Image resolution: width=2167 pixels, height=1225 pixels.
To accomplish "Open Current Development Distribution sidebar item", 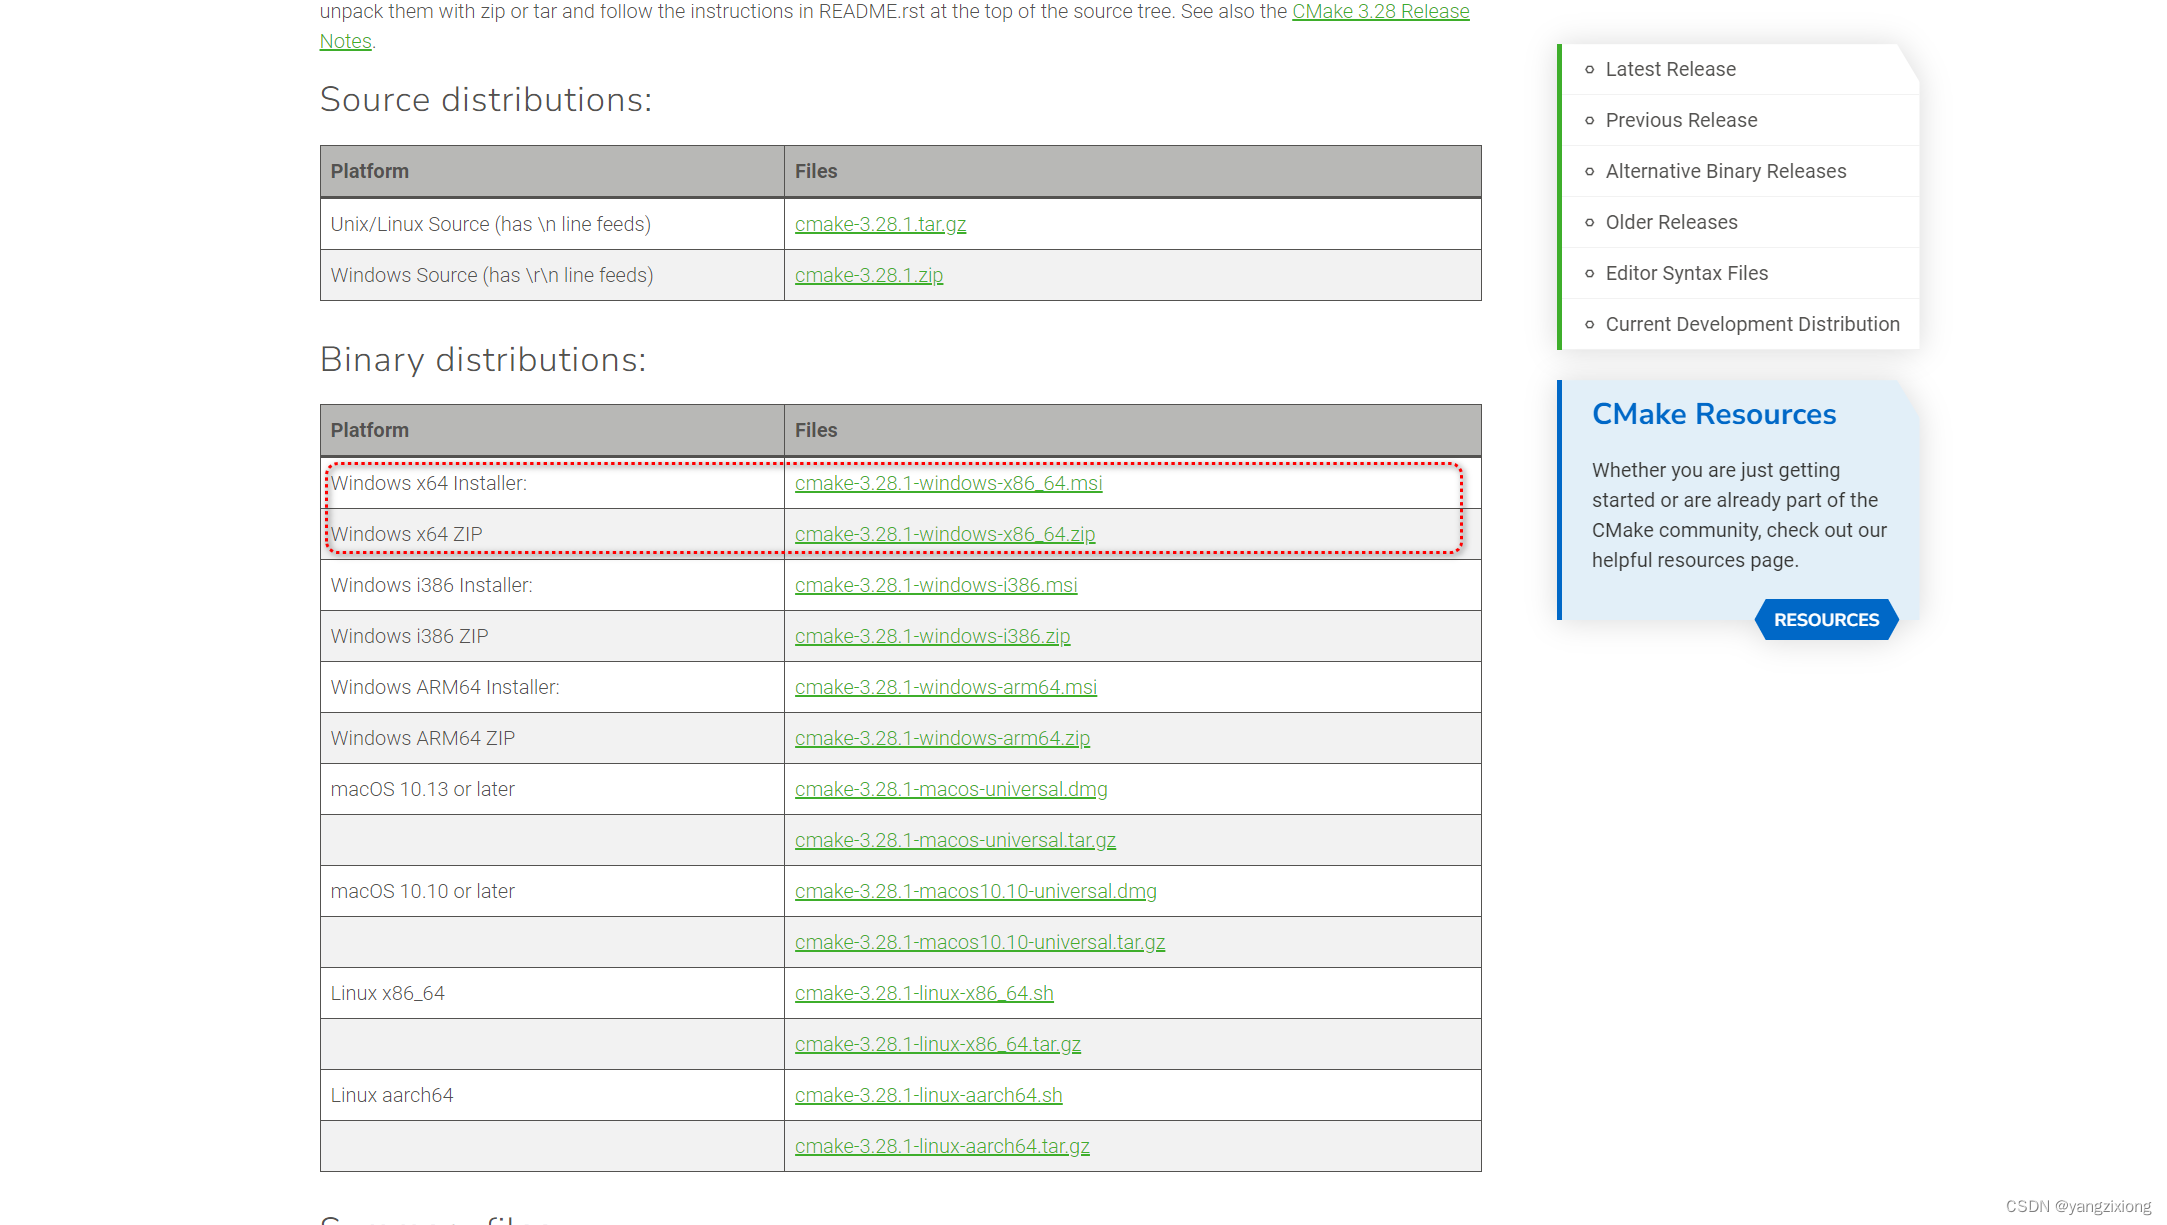I will 1752,324.
